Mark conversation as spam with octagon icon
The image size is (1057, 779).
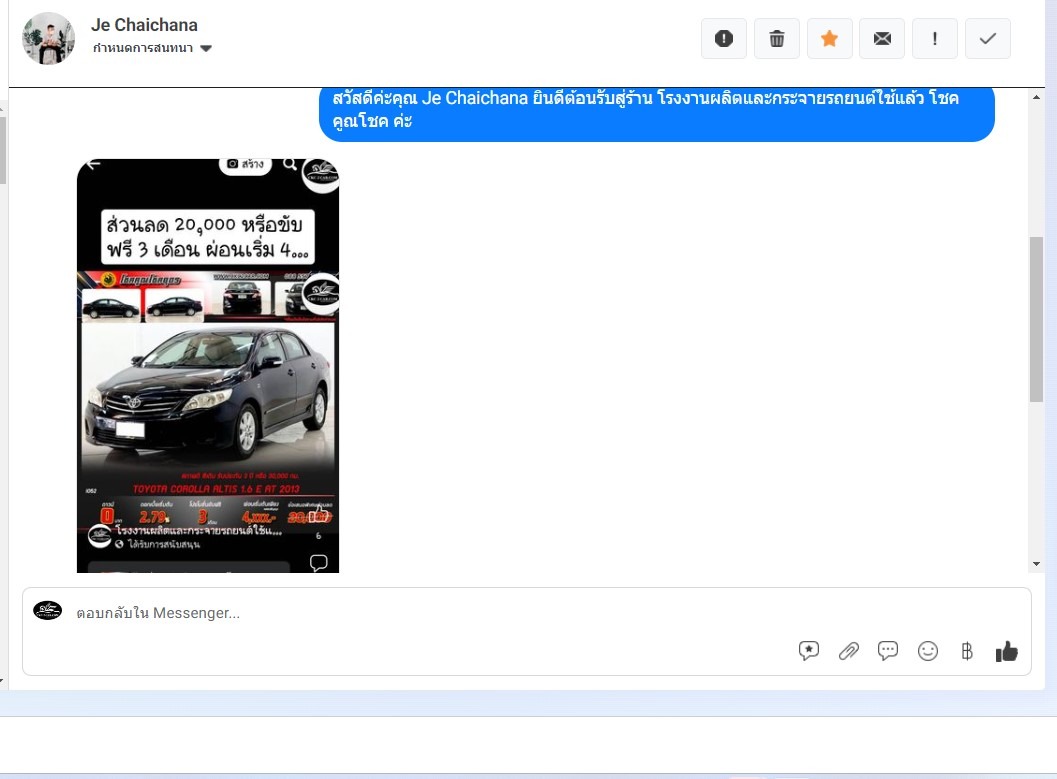pyautogui.click(x=724, y=39)
